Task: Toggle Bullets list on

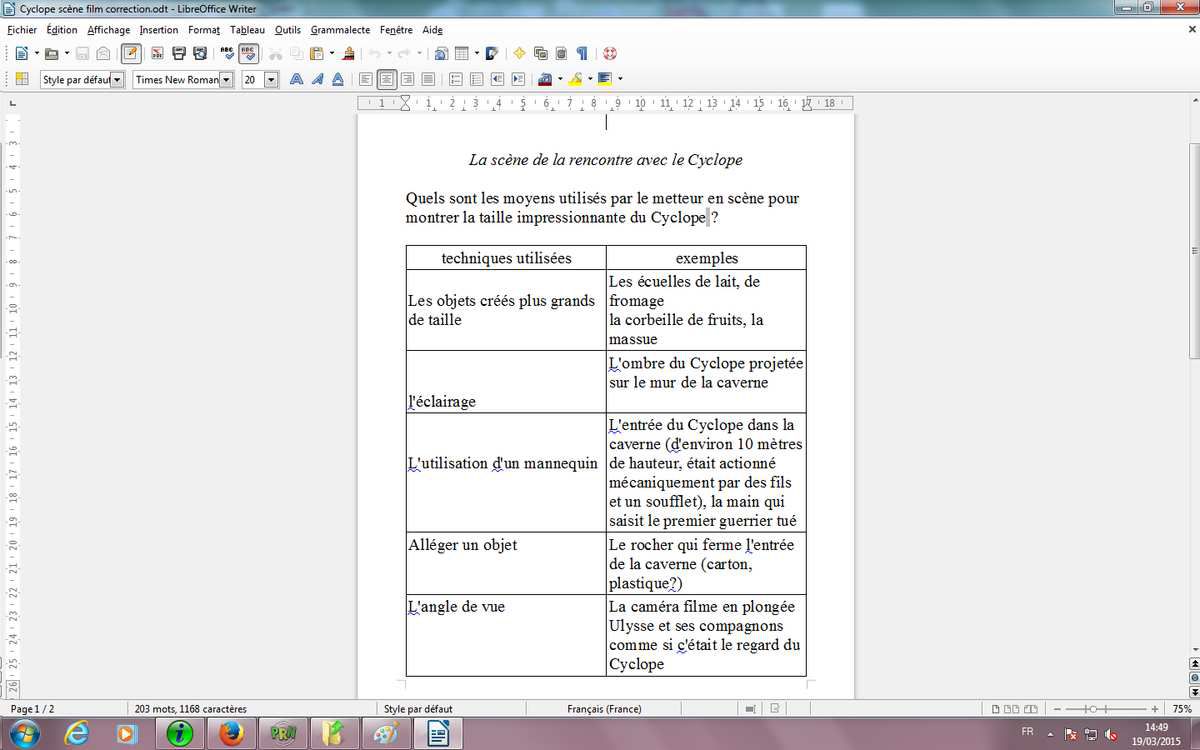Action: [x=476, y=79]
